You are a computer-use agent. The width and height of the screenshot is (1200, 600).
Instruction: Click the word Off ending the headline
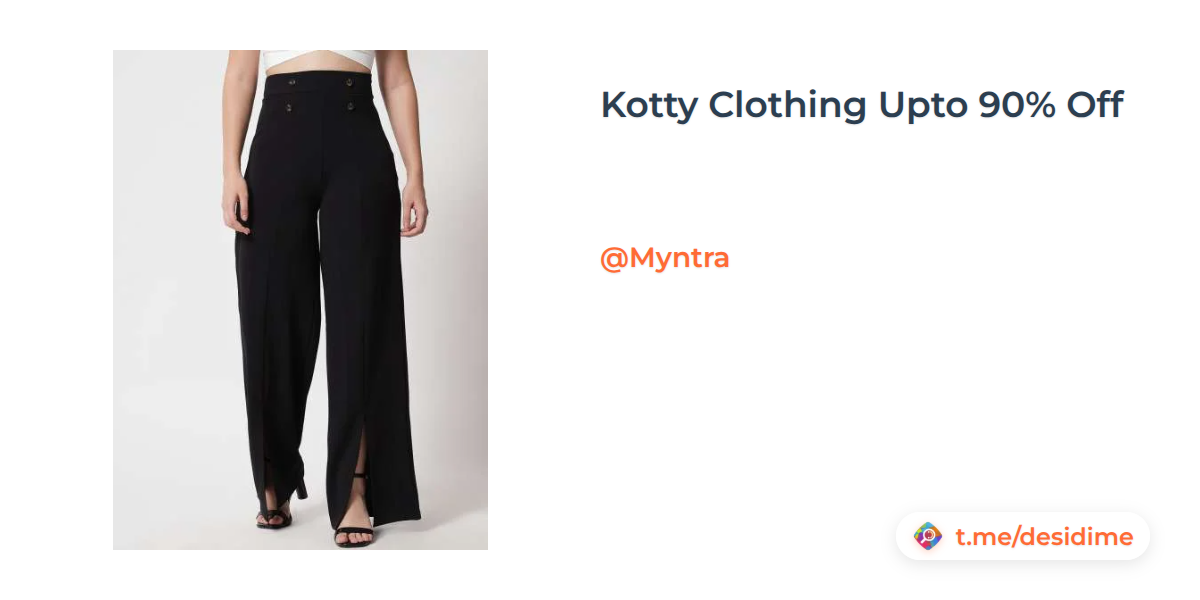pos(1094,104)
